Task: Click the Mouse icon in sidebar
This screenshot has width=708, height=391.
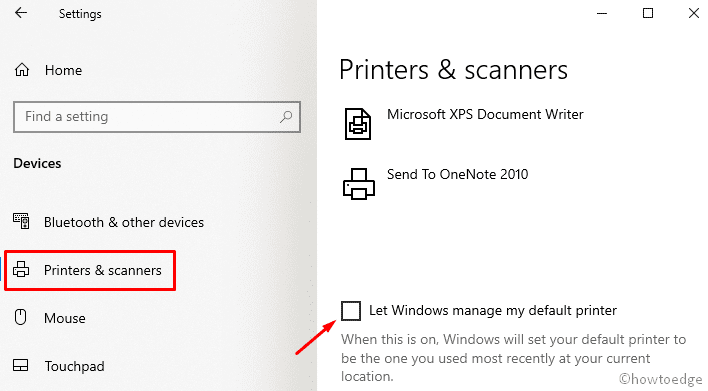Action: (20, 317)
